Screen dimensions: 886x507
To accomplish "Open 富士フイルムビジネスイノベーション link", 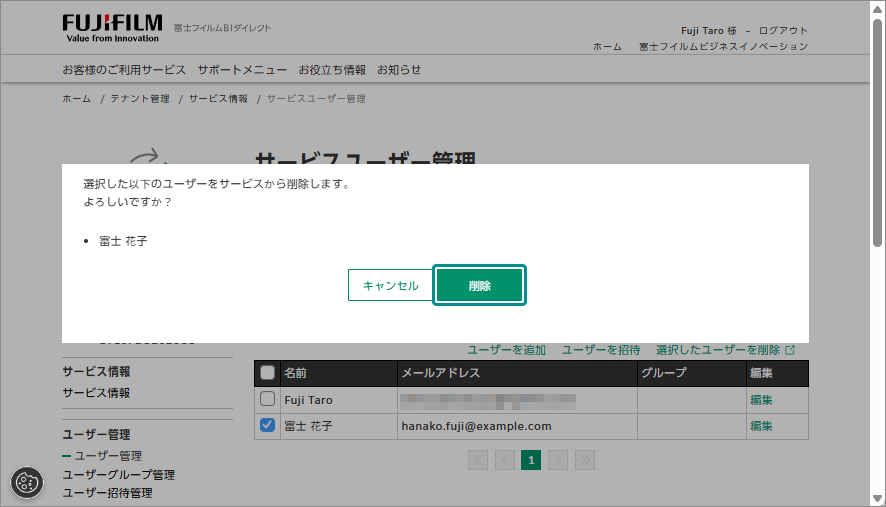I will coord(723,46).
